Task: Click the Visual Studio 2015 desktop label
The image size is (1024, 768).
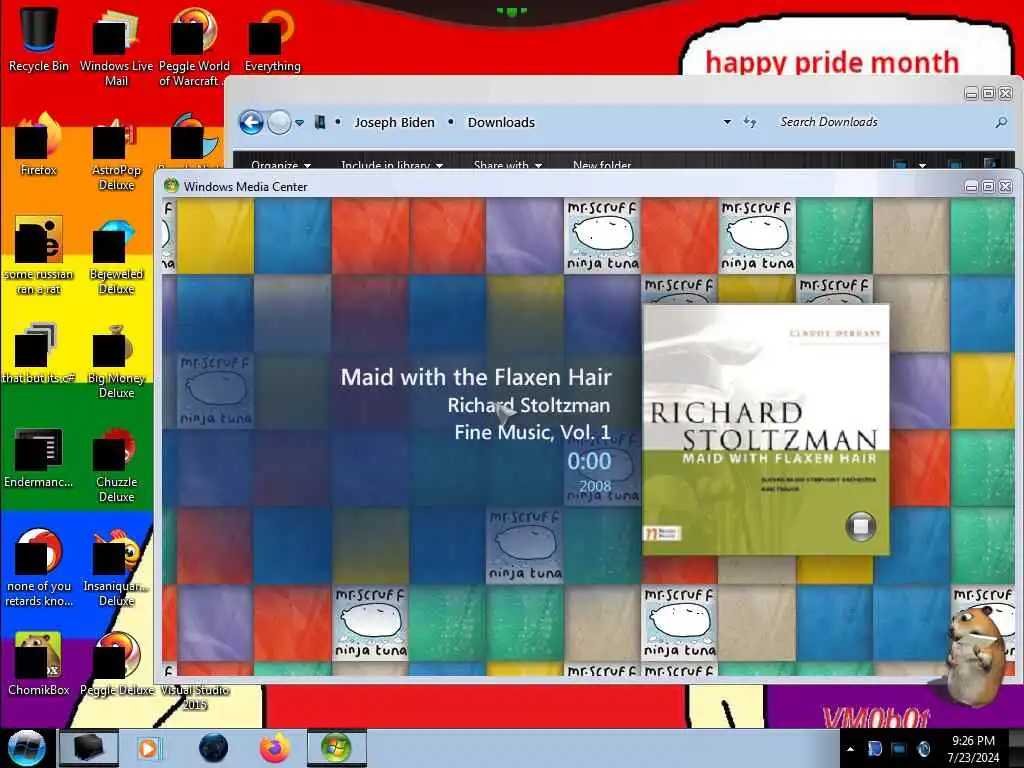Action: (x=194, y=697)
